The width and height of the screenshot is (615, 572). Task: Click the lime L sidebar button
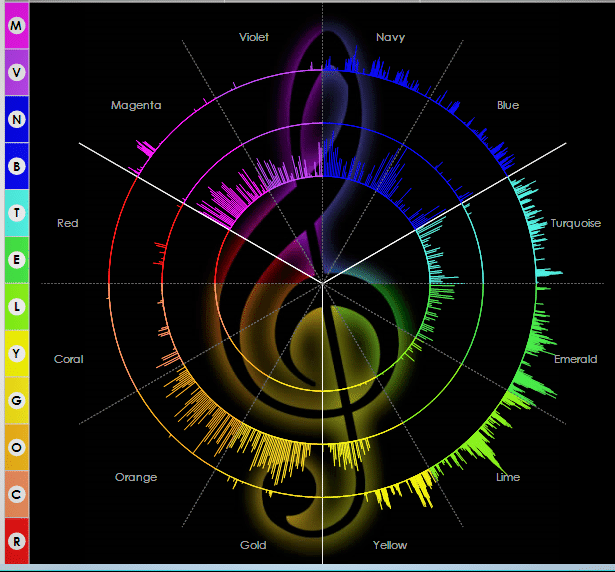16,307
